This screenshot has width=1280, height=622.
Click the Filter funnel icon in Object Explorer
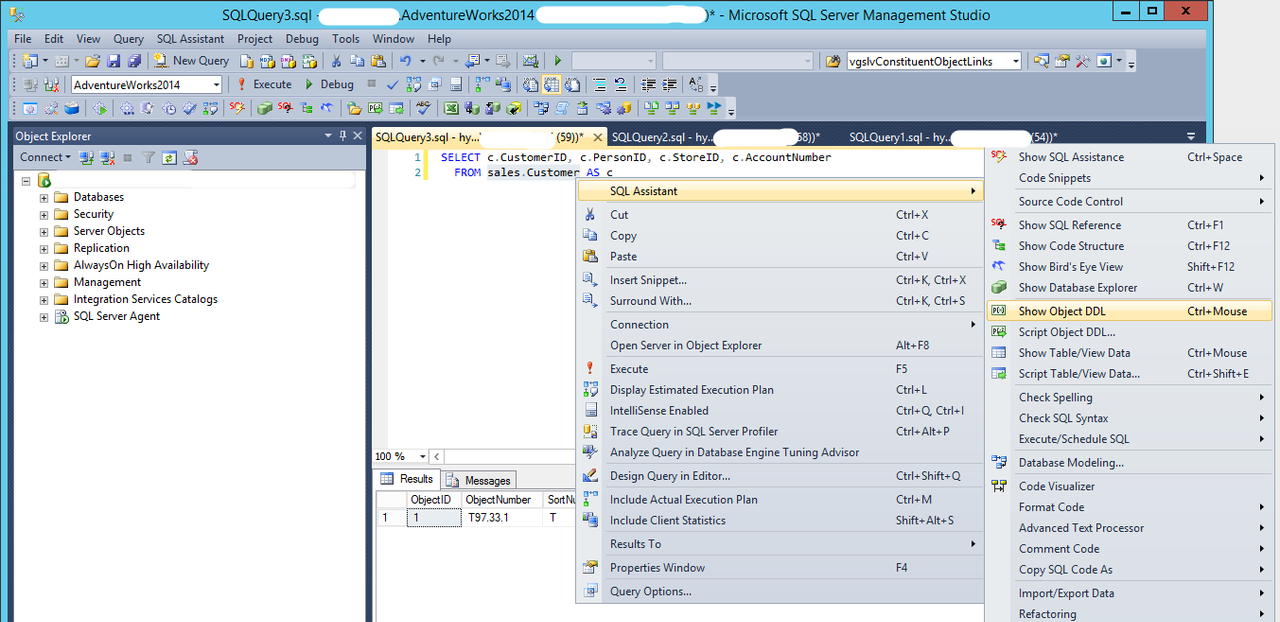(x=148, y=157)
